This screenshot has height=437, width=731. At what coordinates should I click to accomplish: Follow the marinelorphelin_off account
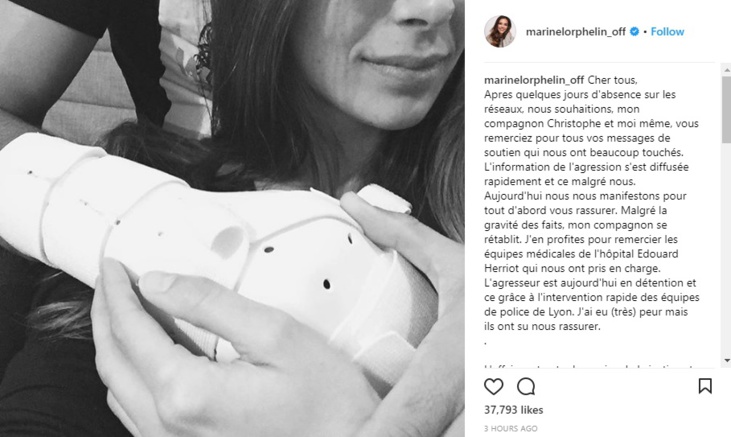point(667,32)
